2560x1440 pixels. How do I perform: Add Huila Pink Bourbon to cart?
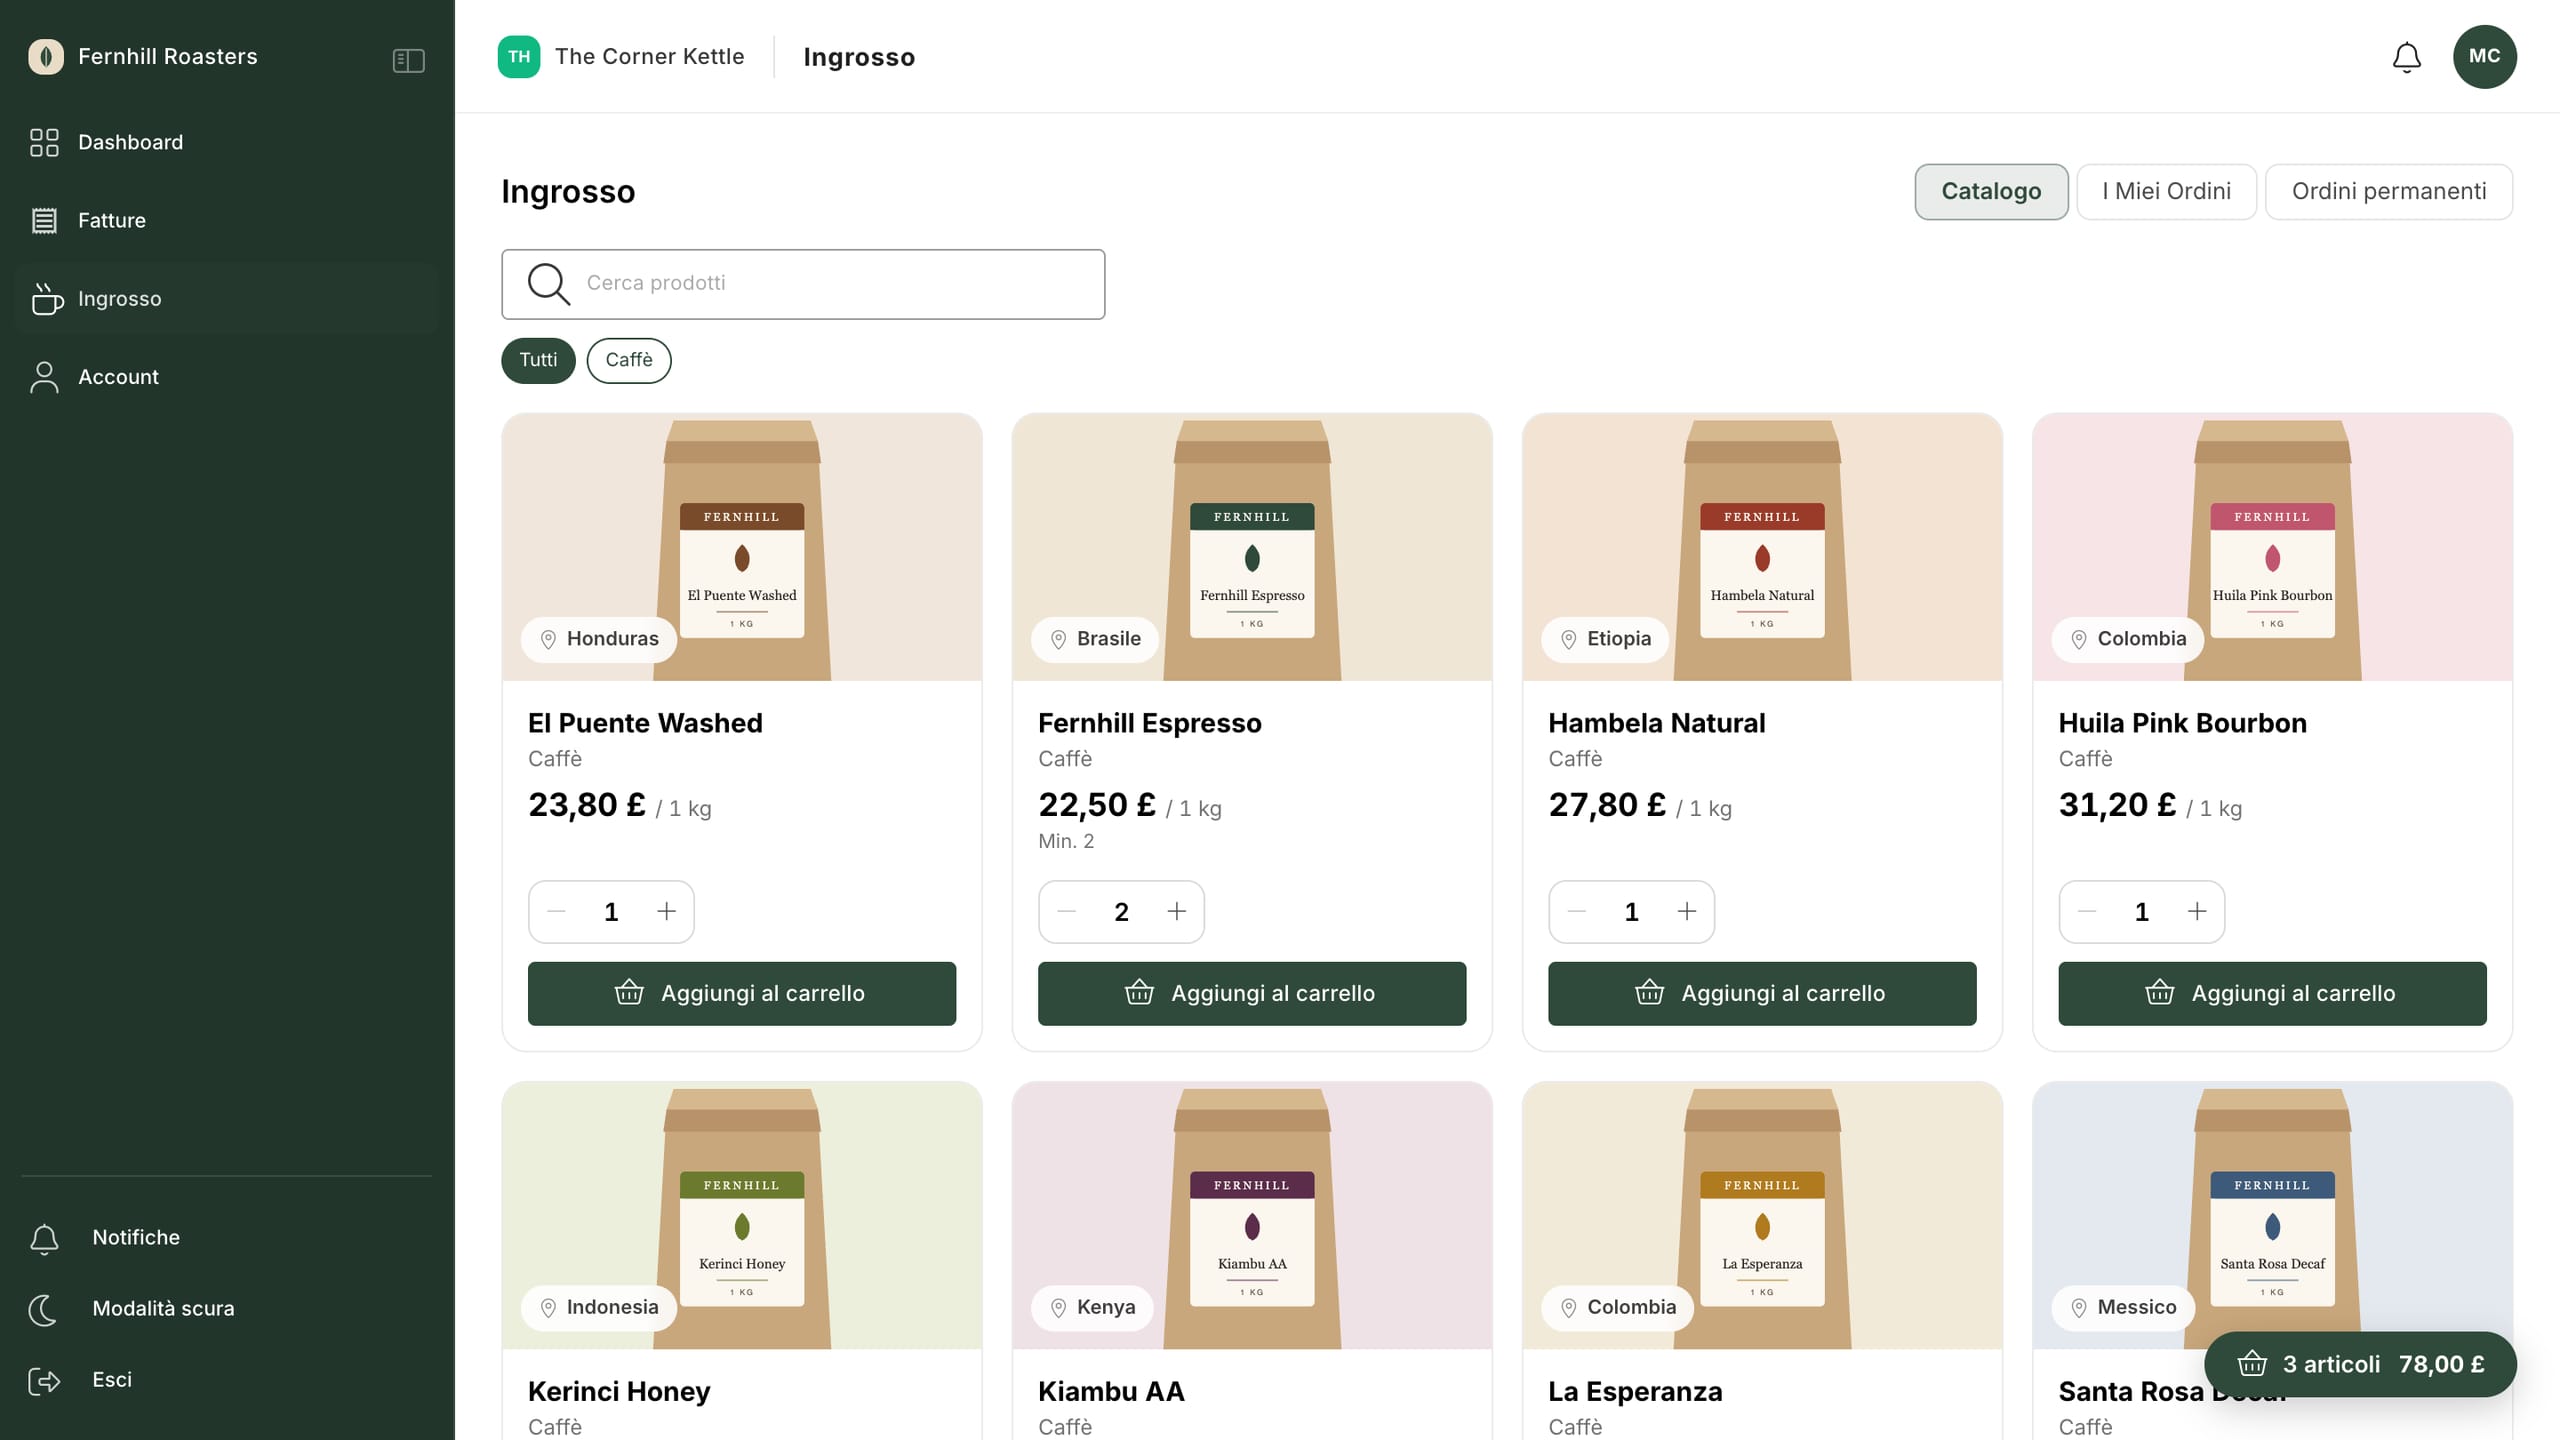click(x=2272, y=993)
